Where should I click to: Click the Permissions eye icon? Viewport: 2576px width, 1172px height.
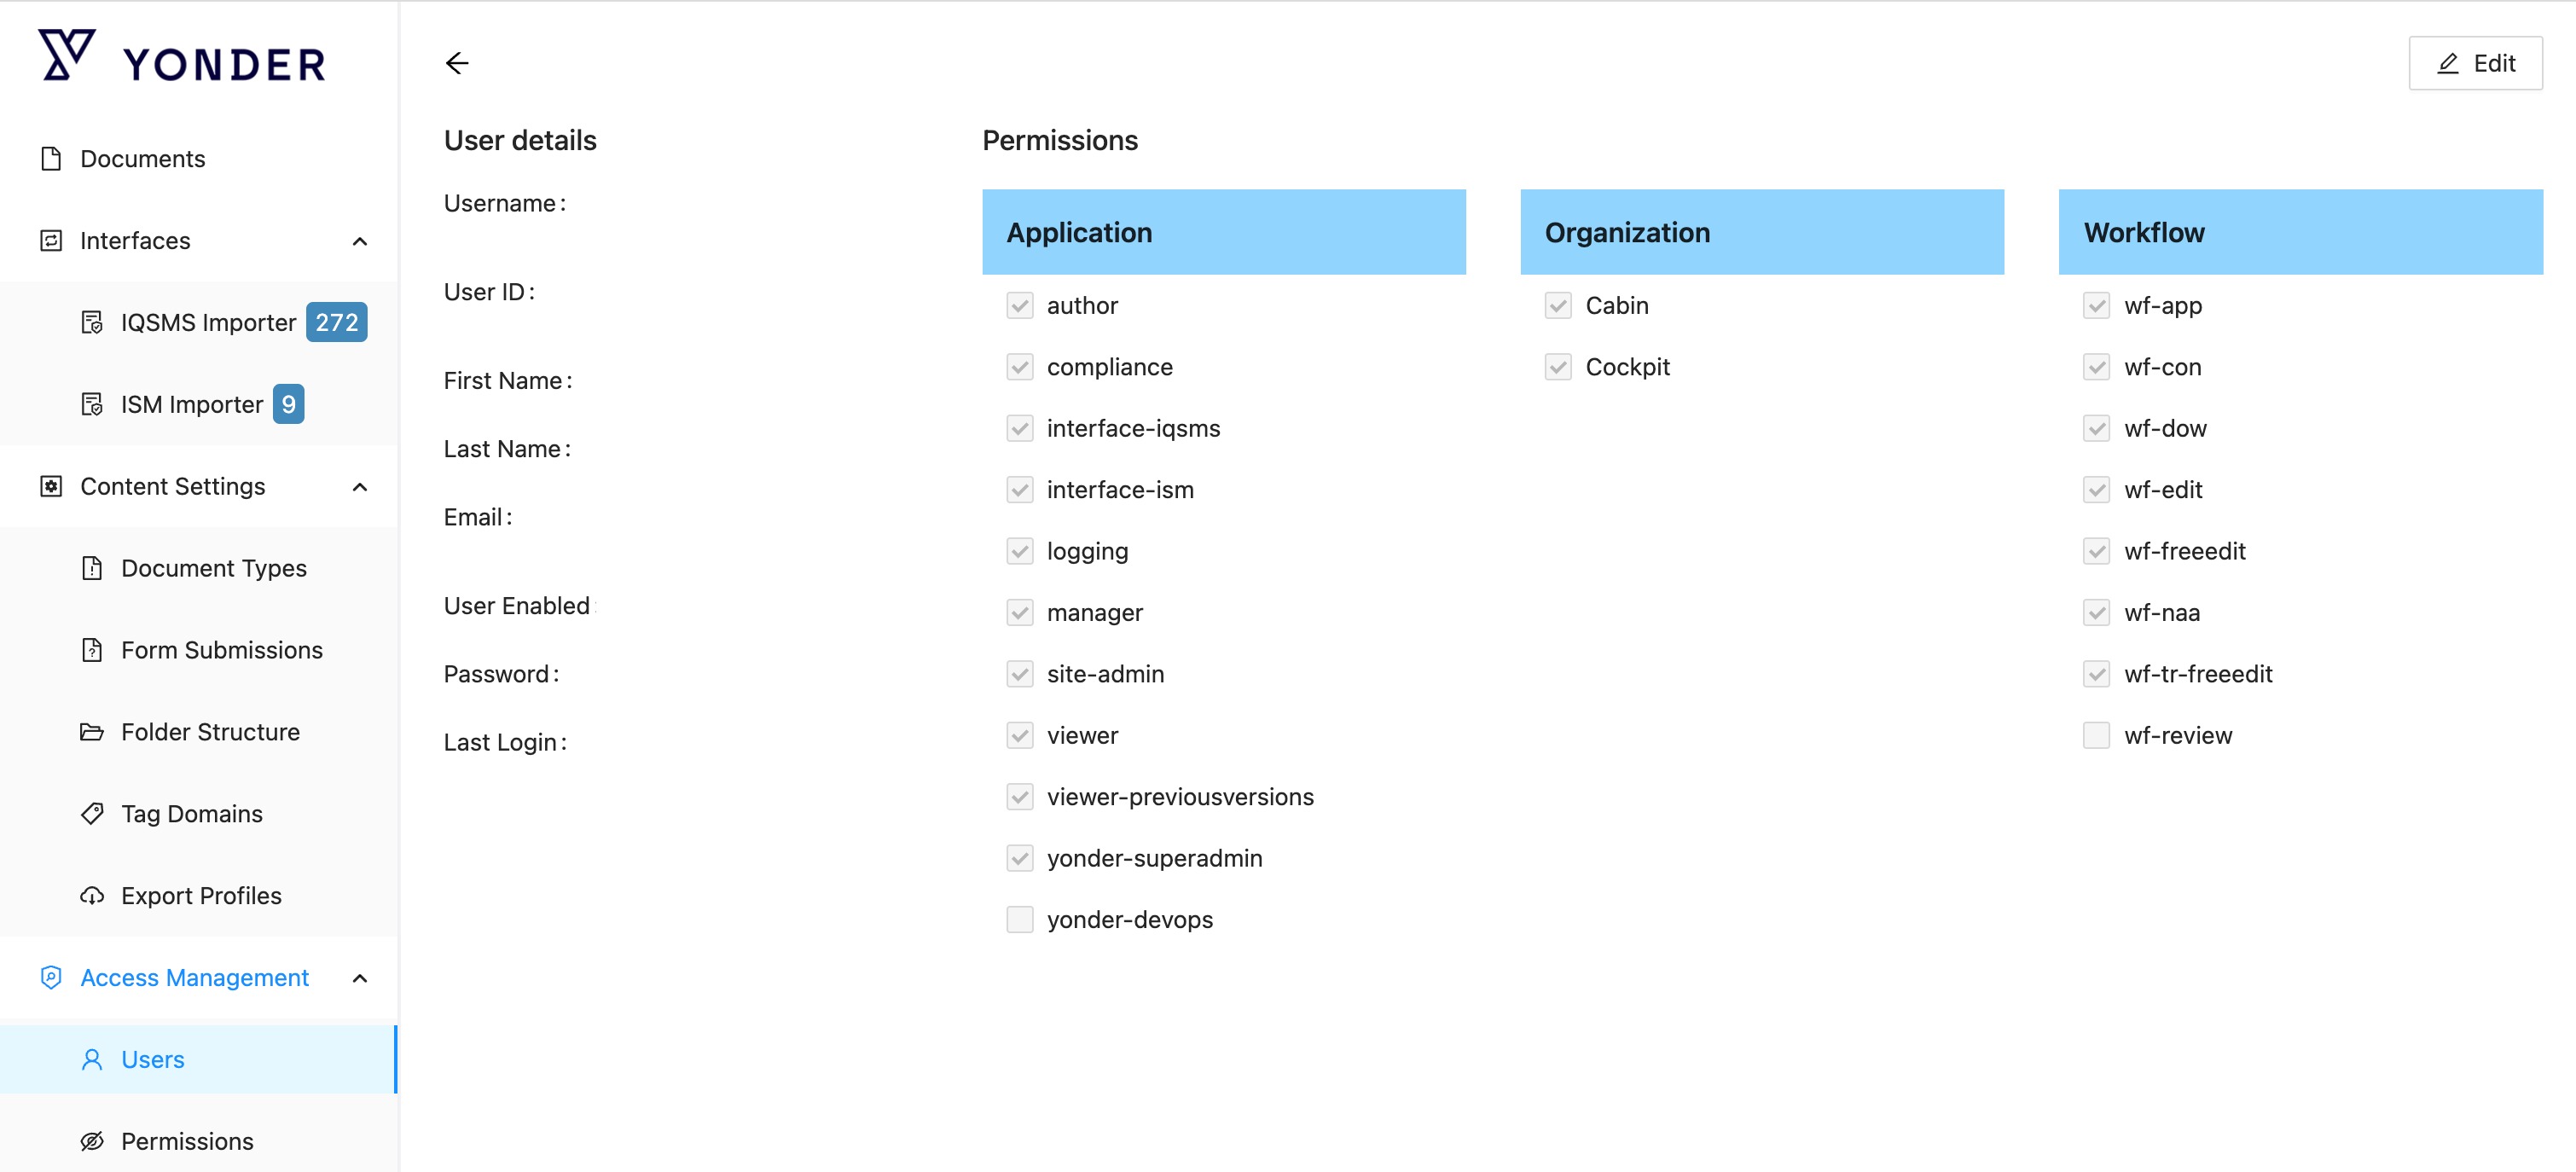point(92,1141)
